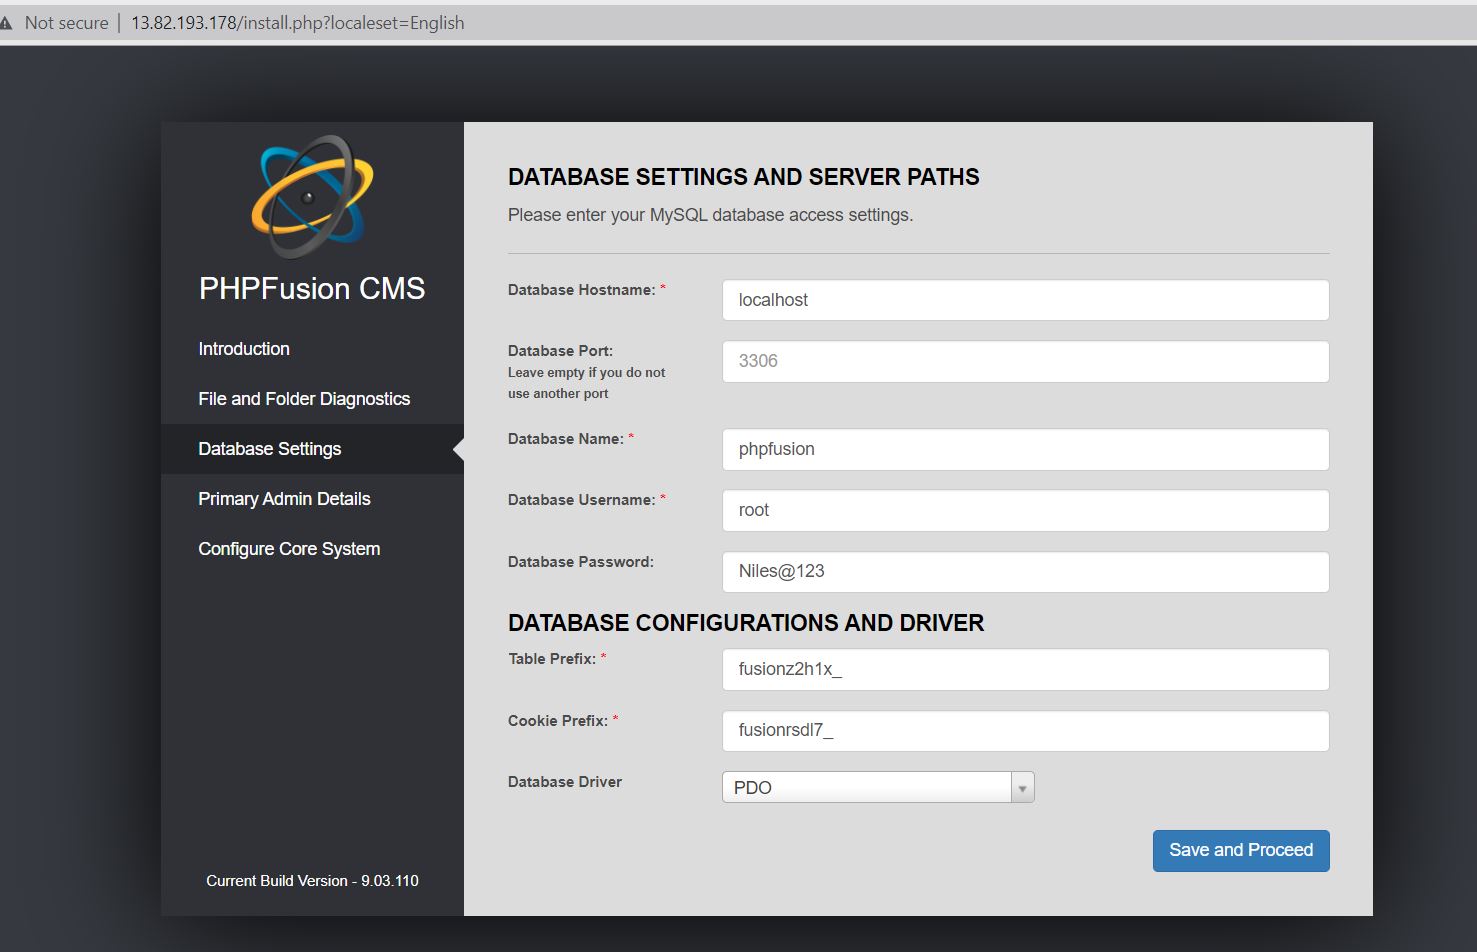Go to the Introduction step
Screen dimensions: 1477x952
[x=244, y=349]
